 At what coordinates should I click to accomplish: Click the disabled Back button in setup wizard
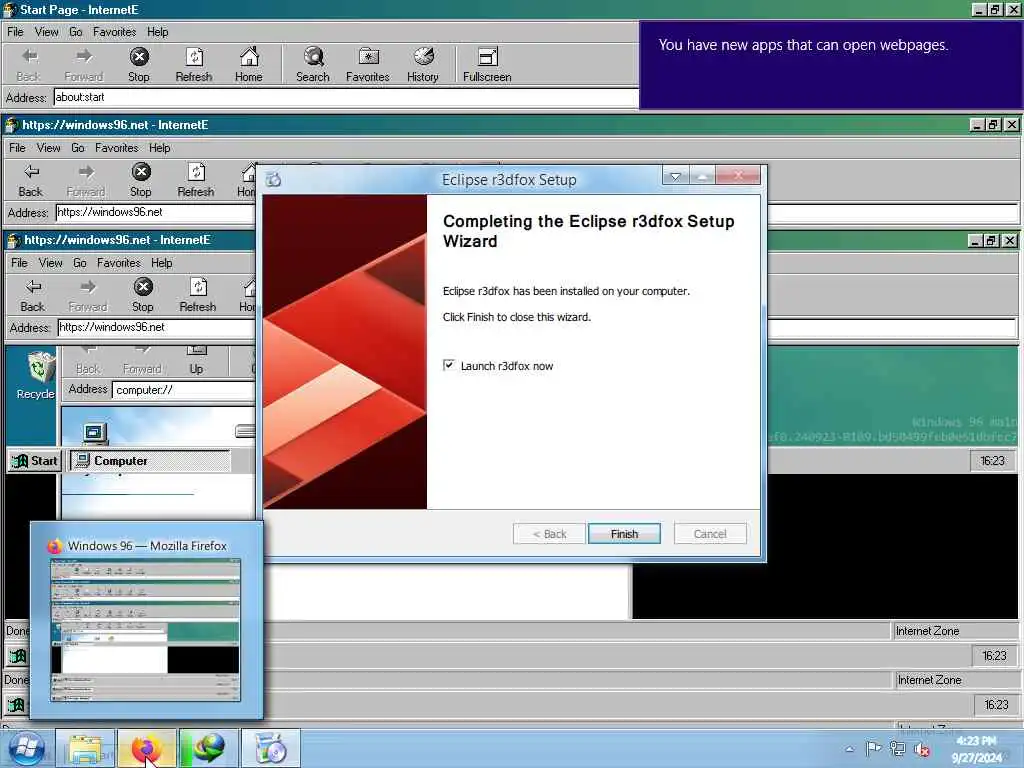[549, 534]
